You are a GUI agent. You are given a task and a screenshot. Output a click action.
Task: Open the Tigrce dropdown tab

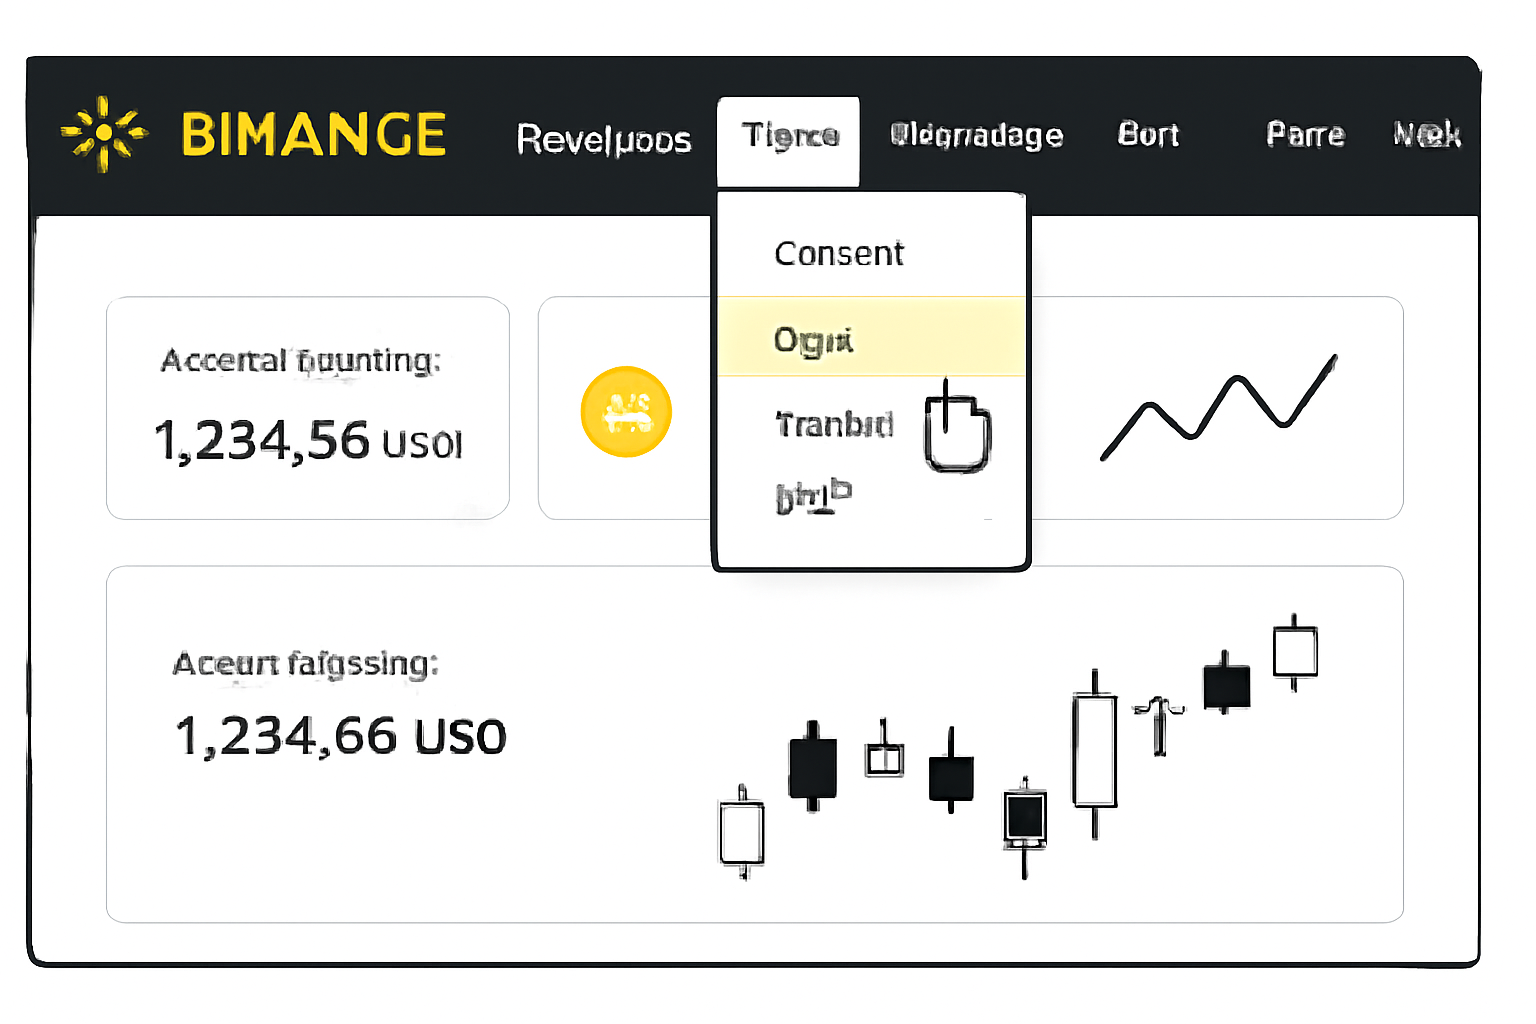(x=789, y=137)
